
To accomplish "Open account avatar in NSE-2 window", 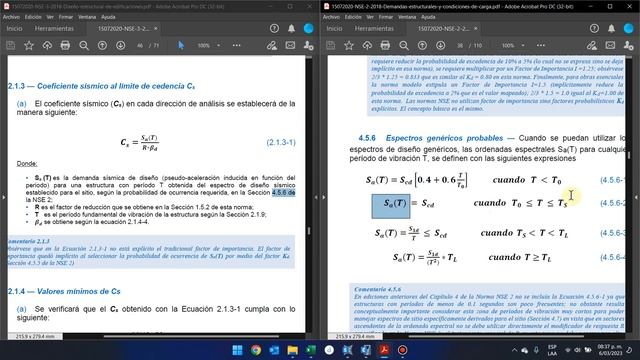I will tap(629, 28).
